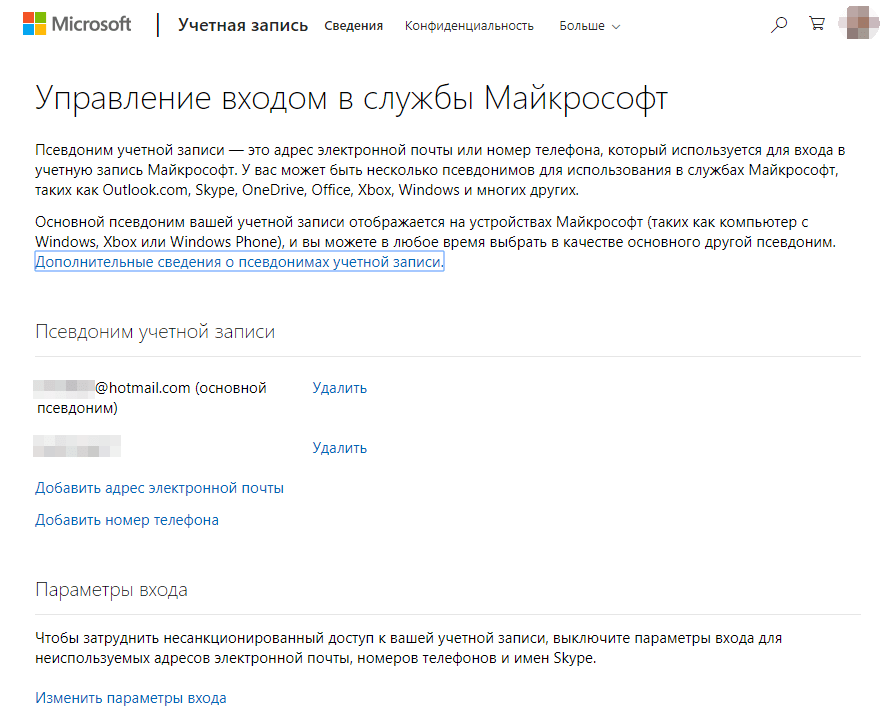
Task: Click Добавить адрес электронной почты
Action: [159, 488]
